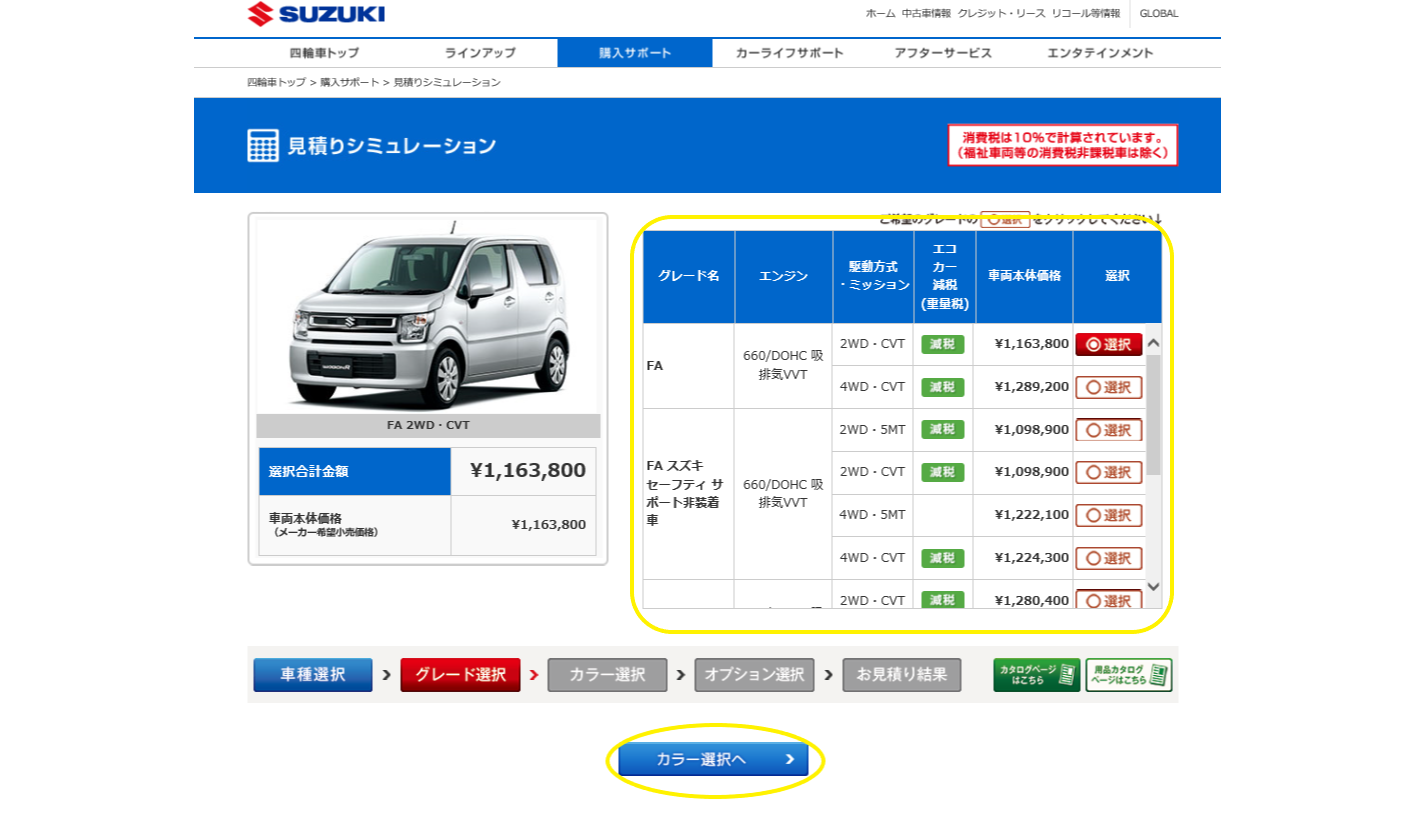The width and height of the screenshot is (1416, 824).
Task: Click 購入サポート in the breadcrumb
Action: 350,83
